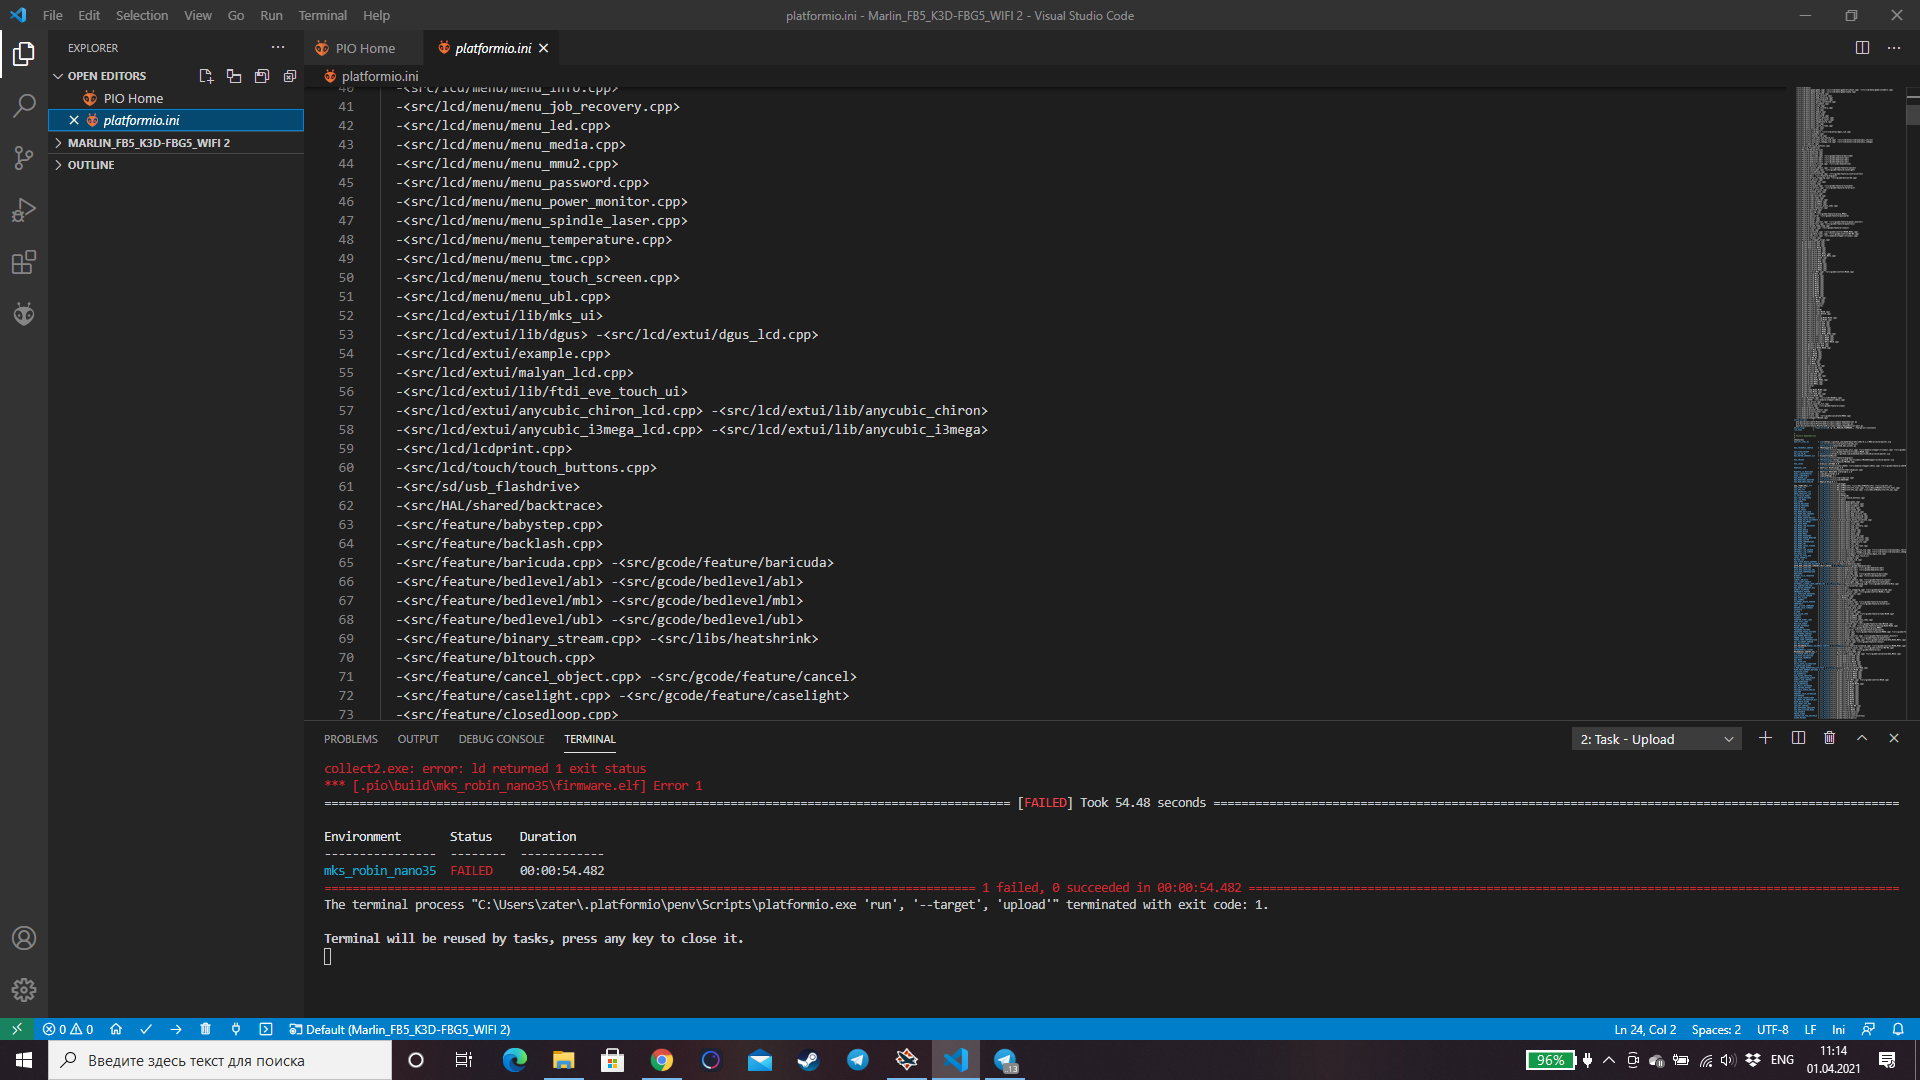Open the Accounts menu in activity bar

pyautogui.click(x=24, y=938)
